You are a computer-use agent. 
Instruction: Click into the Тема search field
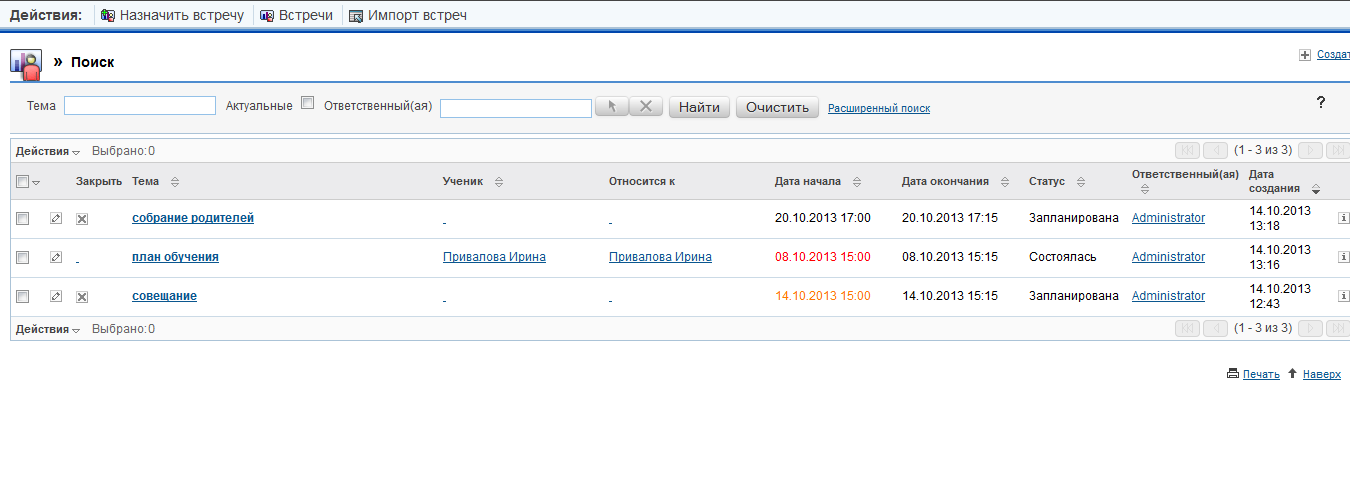tap(140, 106)
